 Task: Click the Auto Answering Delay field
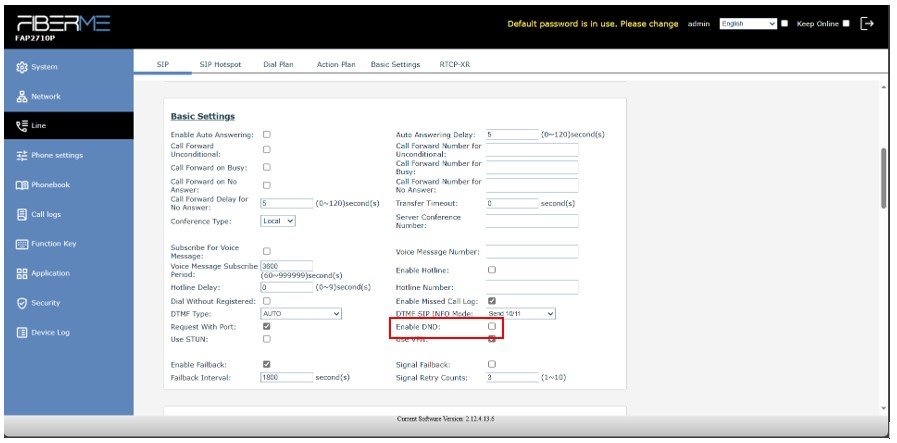tap(512, 135)
